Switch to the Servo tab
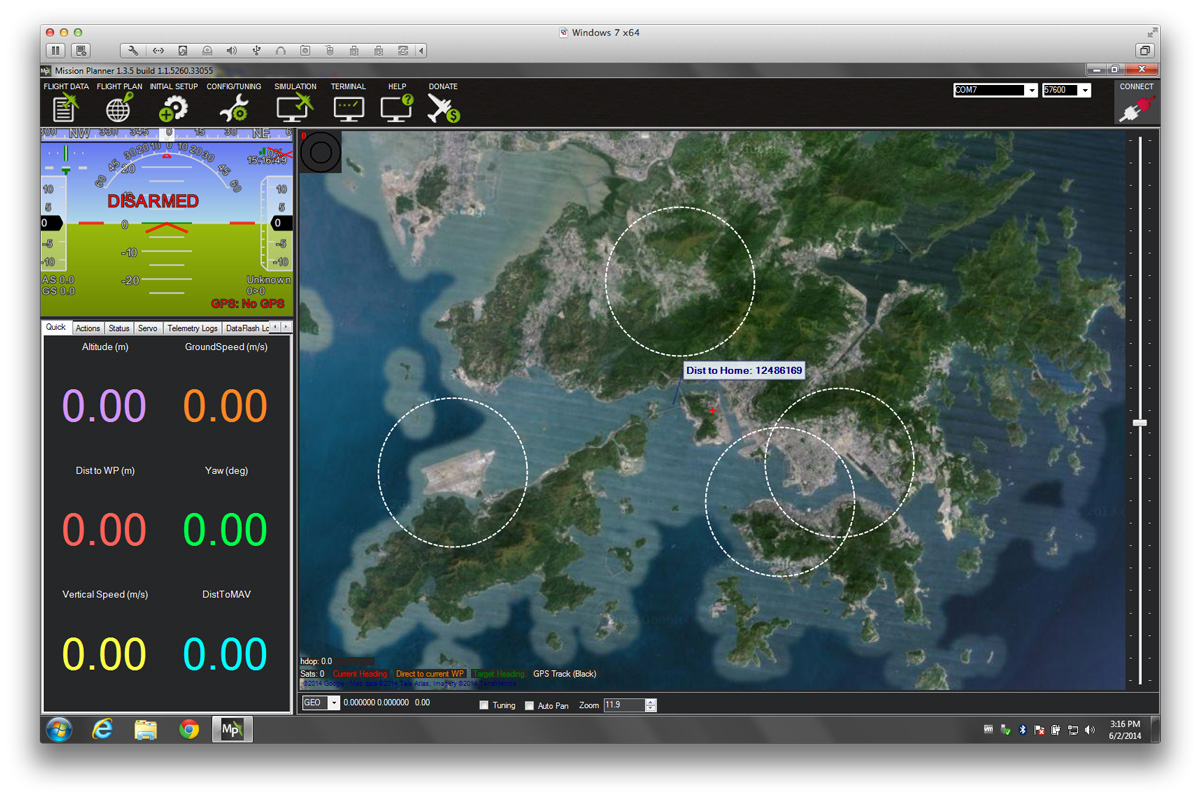 point(147,328)
